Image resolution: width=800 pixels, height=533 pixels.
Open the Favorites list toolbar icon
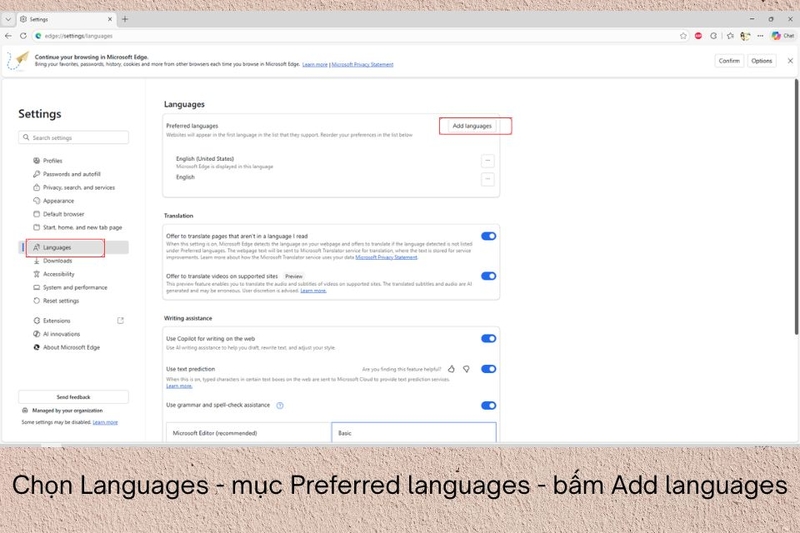coord(730,36)
